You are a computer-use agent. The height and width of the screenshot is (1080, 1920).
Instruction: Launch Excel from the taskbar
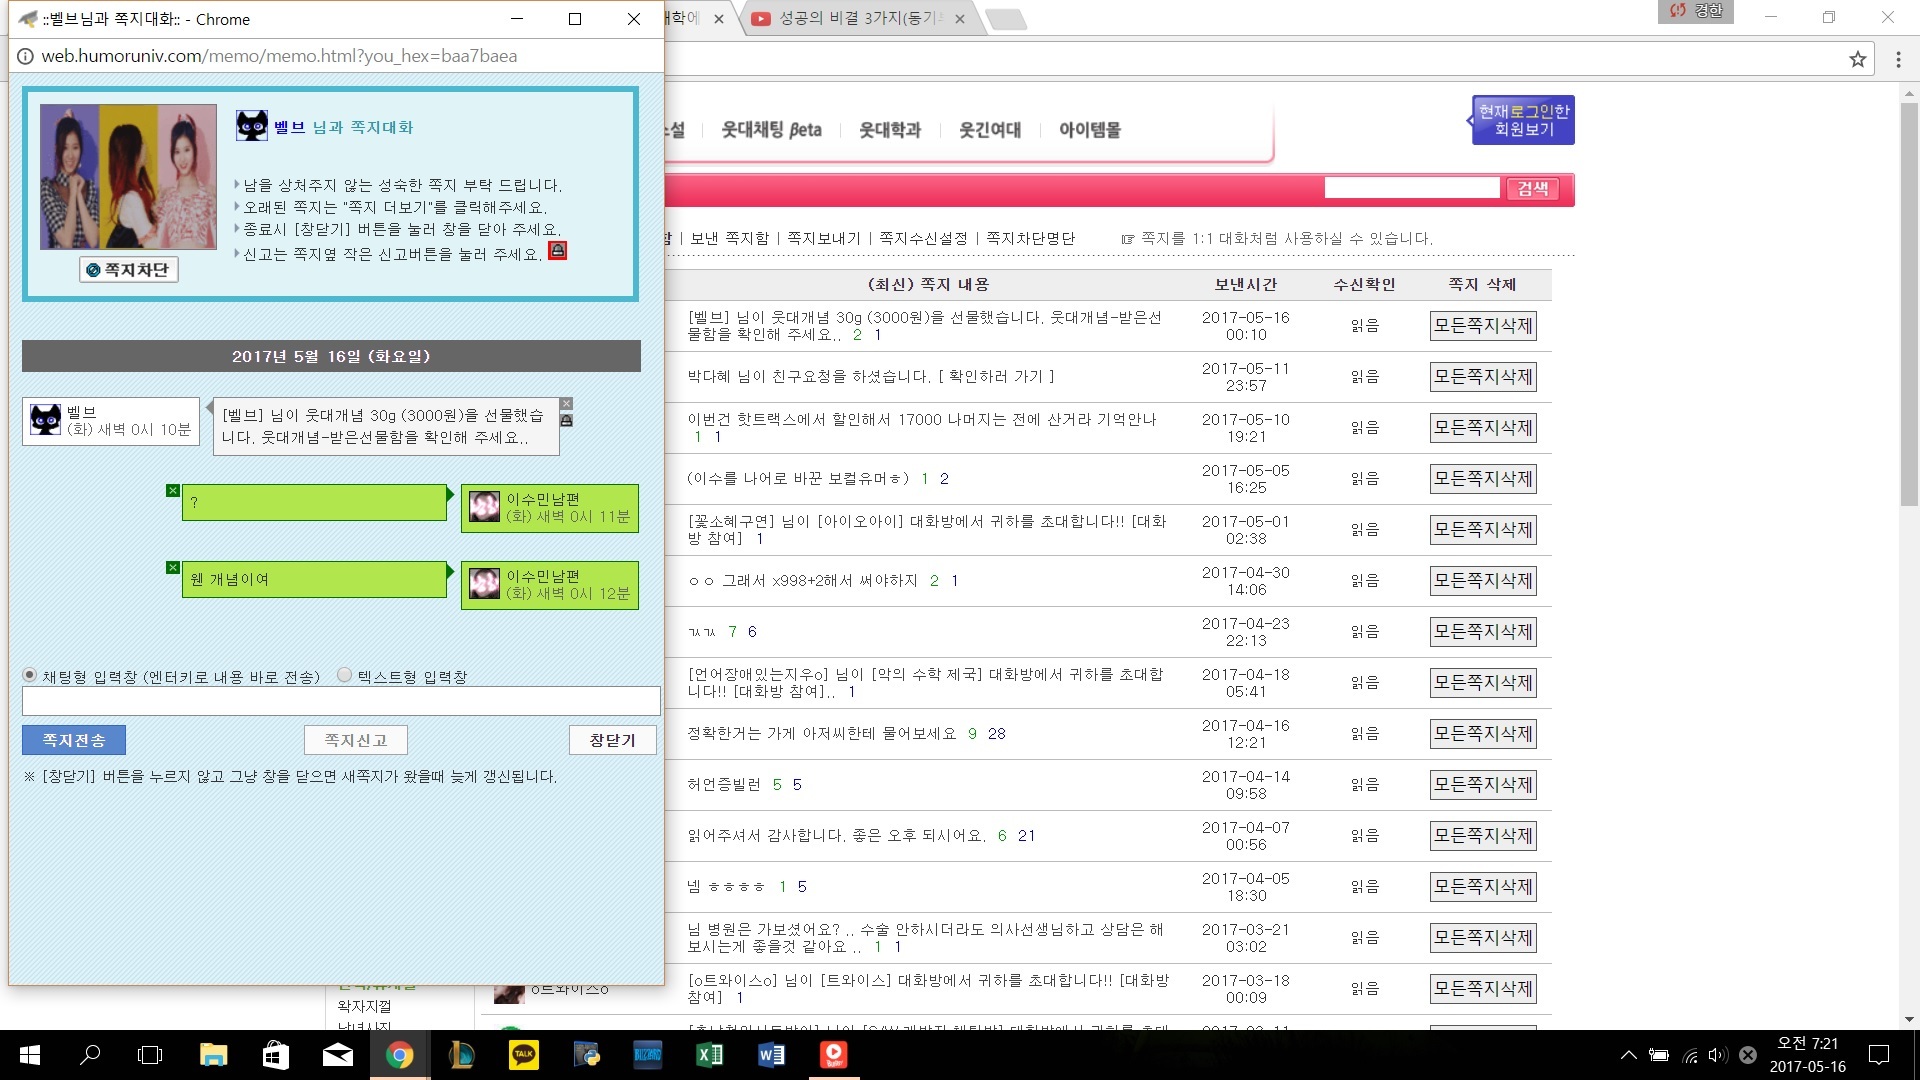(709, 1054)
